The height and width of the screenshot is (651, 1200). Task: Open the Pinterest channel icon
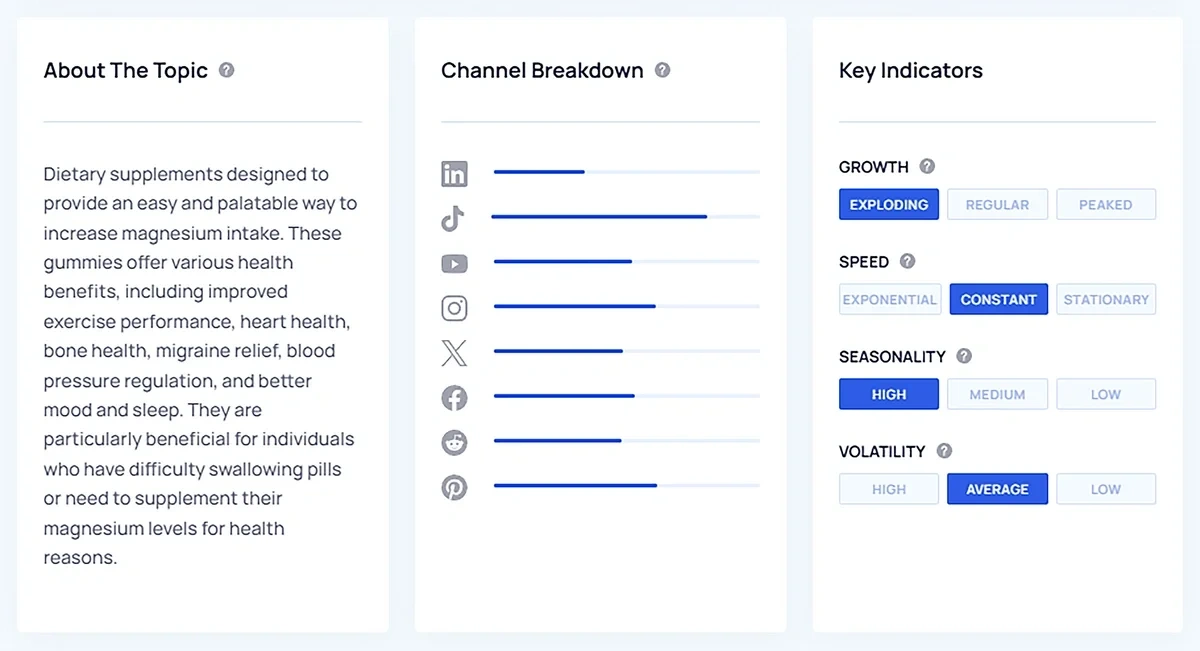tap(454, 487)
